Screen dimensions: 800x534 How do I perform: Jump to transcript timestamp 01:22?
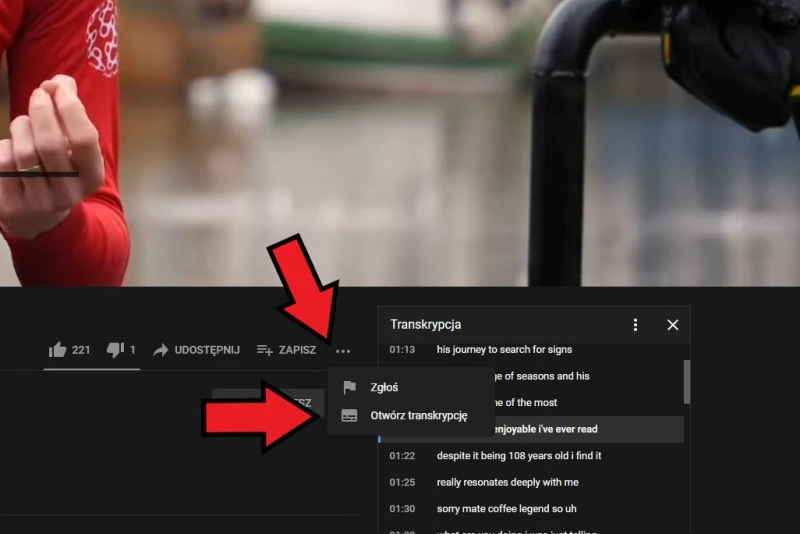402,456
